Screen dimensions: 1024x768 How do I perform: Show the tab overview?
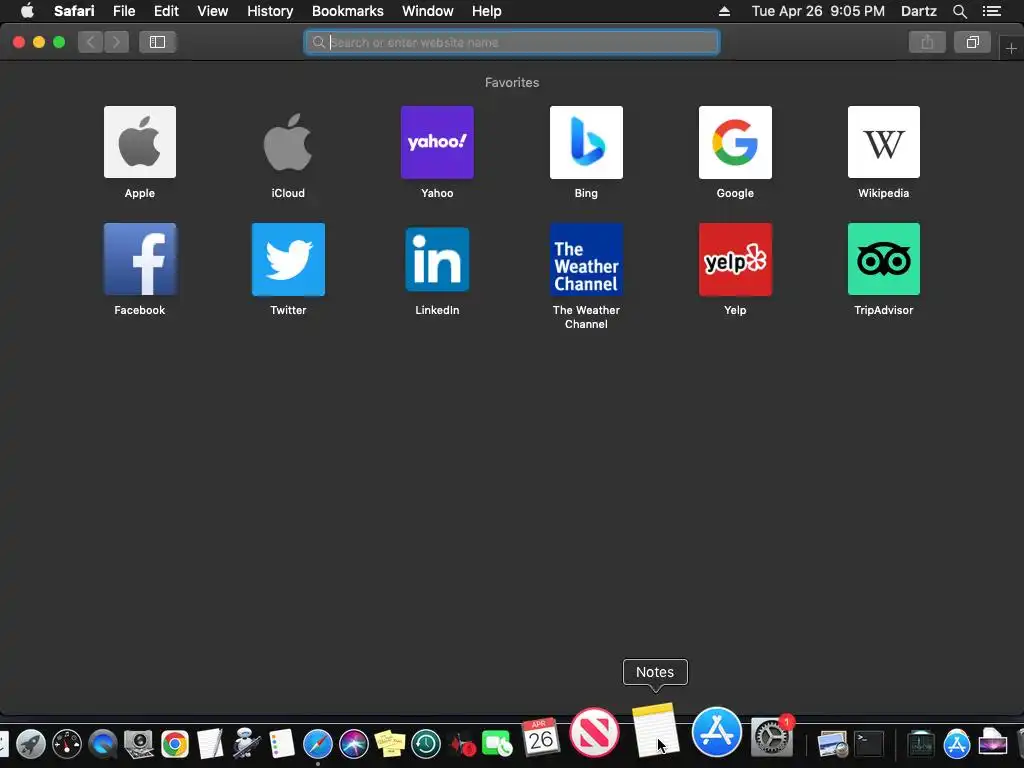click(x=972, y=42)
